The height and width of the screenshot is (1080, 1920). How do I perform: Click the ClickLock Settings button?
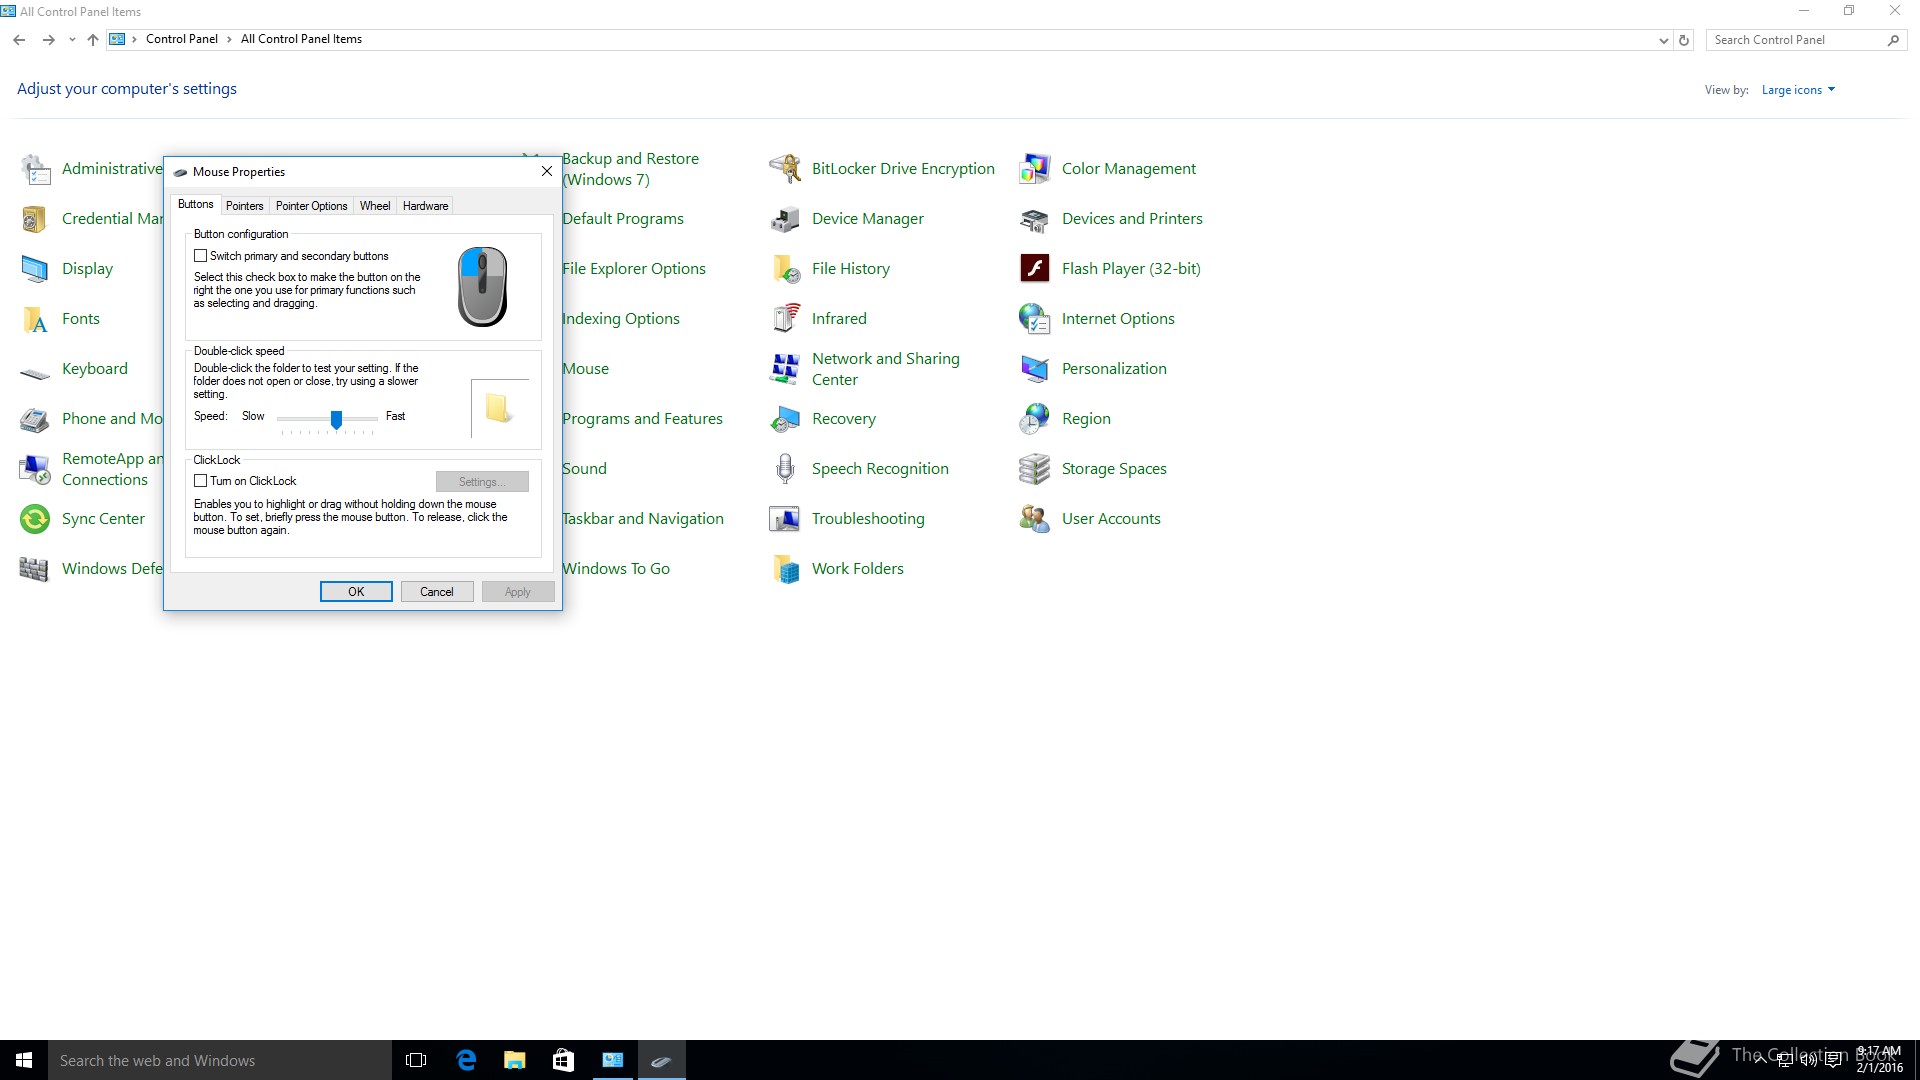coord(482,482)
